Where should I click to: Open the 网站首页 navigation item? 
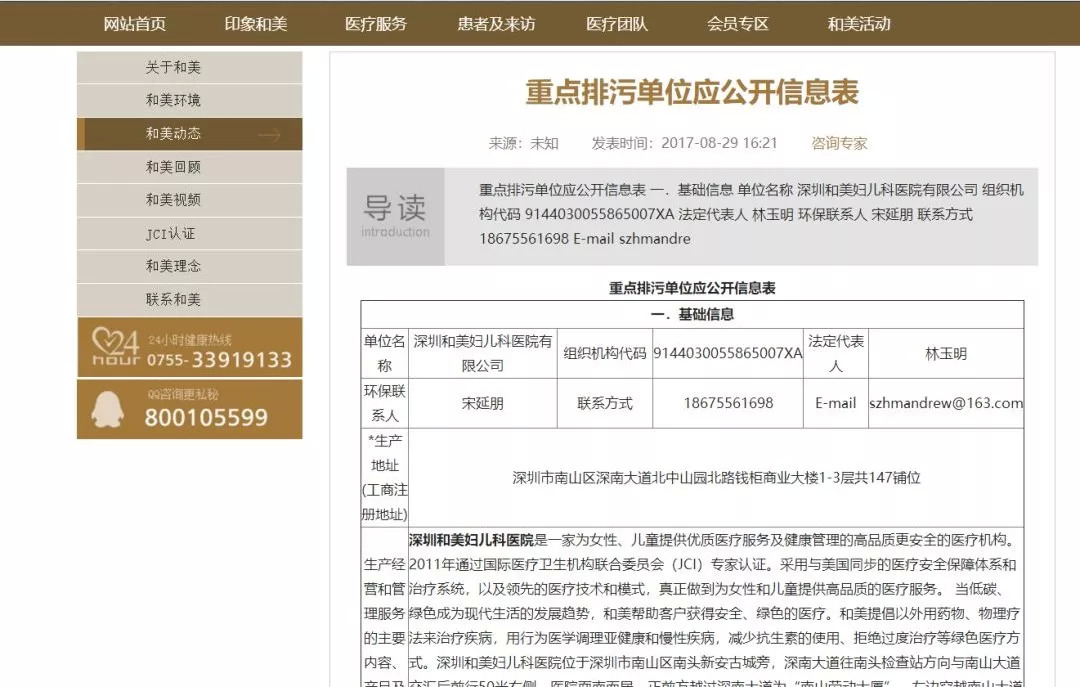(x=134, y=24)
